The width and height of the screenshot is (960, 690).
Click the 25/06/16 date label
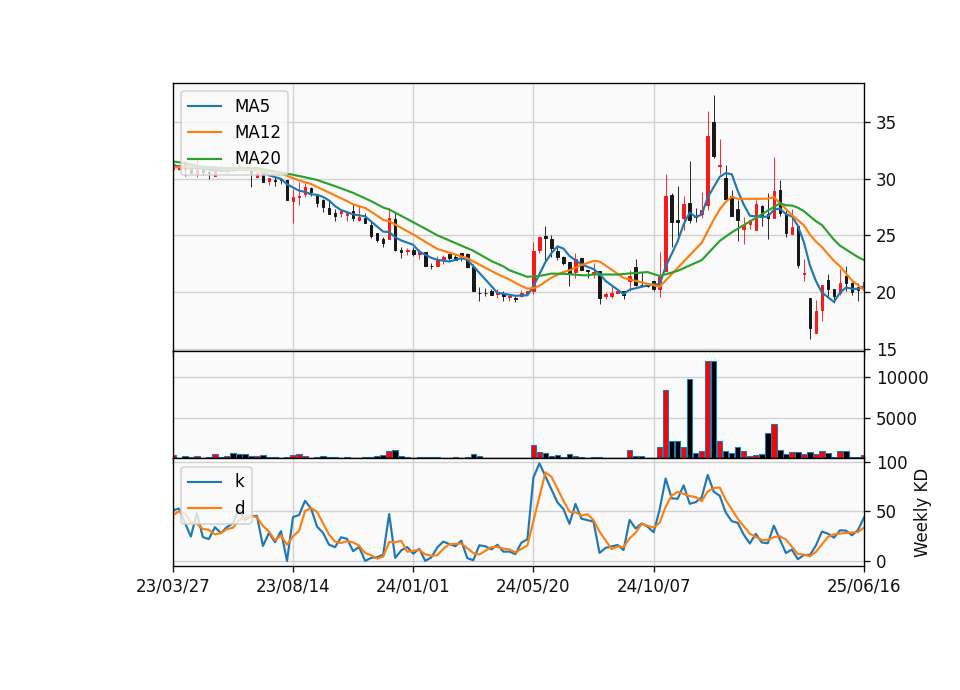[x=864, y=586]
